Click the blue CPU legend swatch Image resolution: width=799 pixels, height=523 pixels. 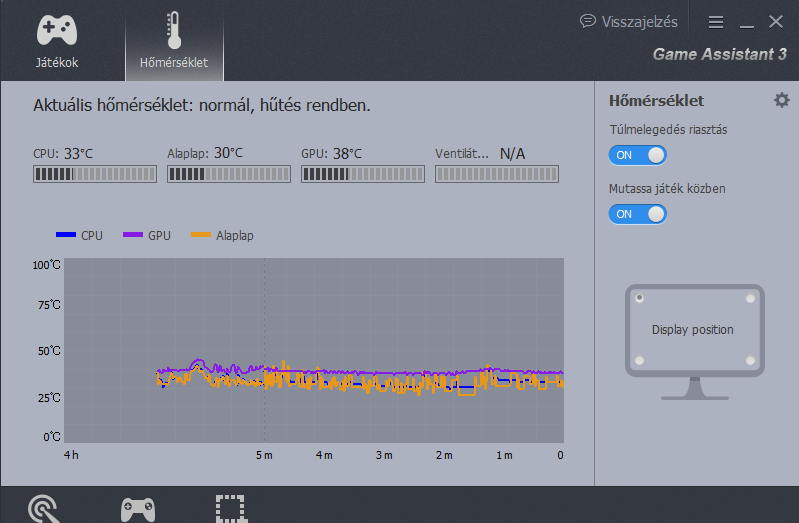[66, 234]
